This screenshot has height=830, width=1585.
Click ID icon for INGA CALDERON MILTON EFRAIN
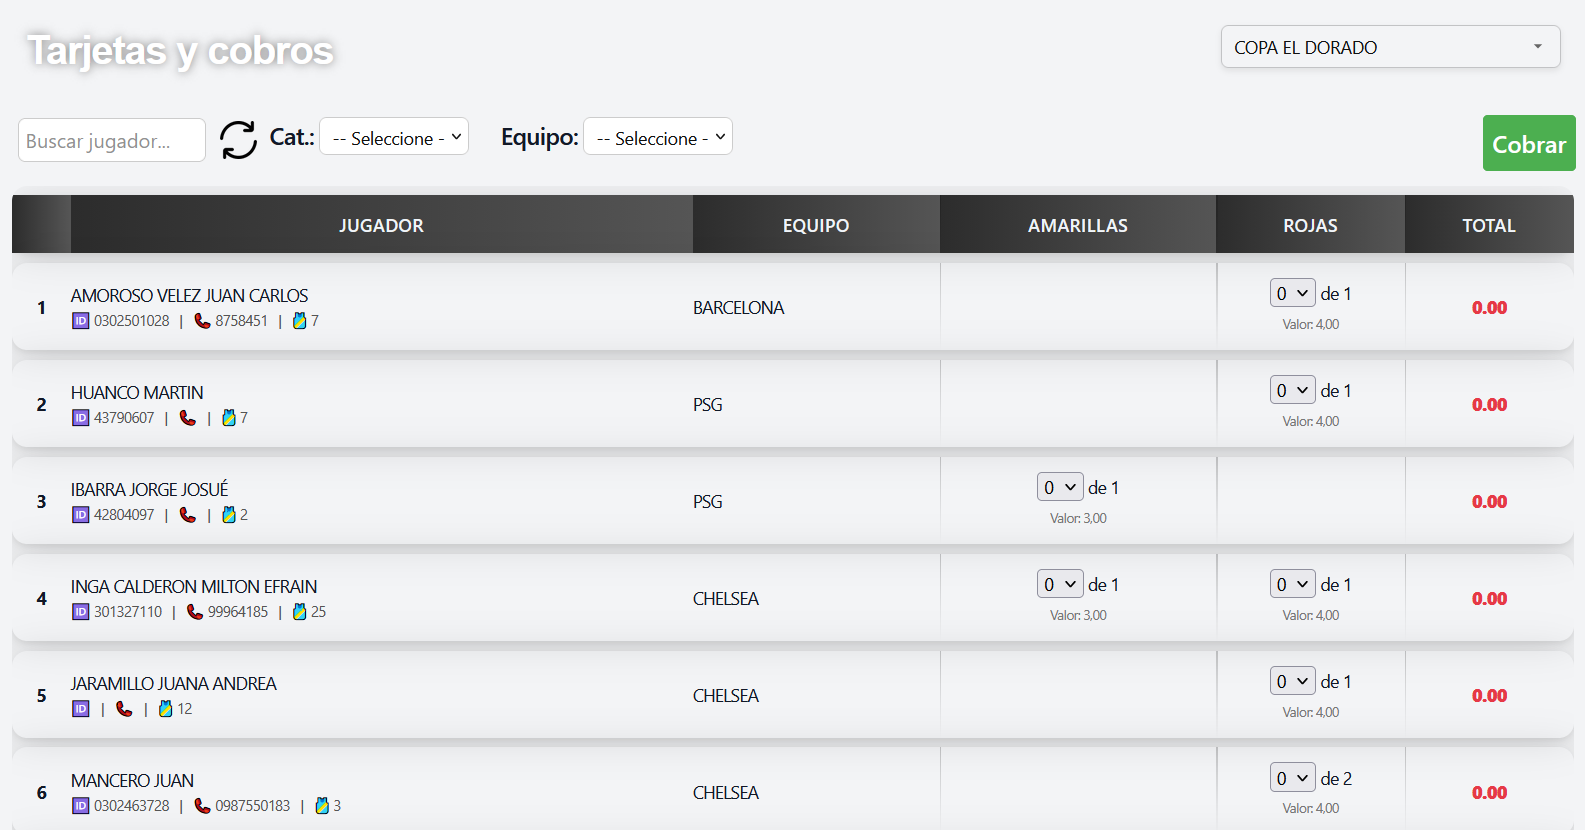click(x=81, y=612)
